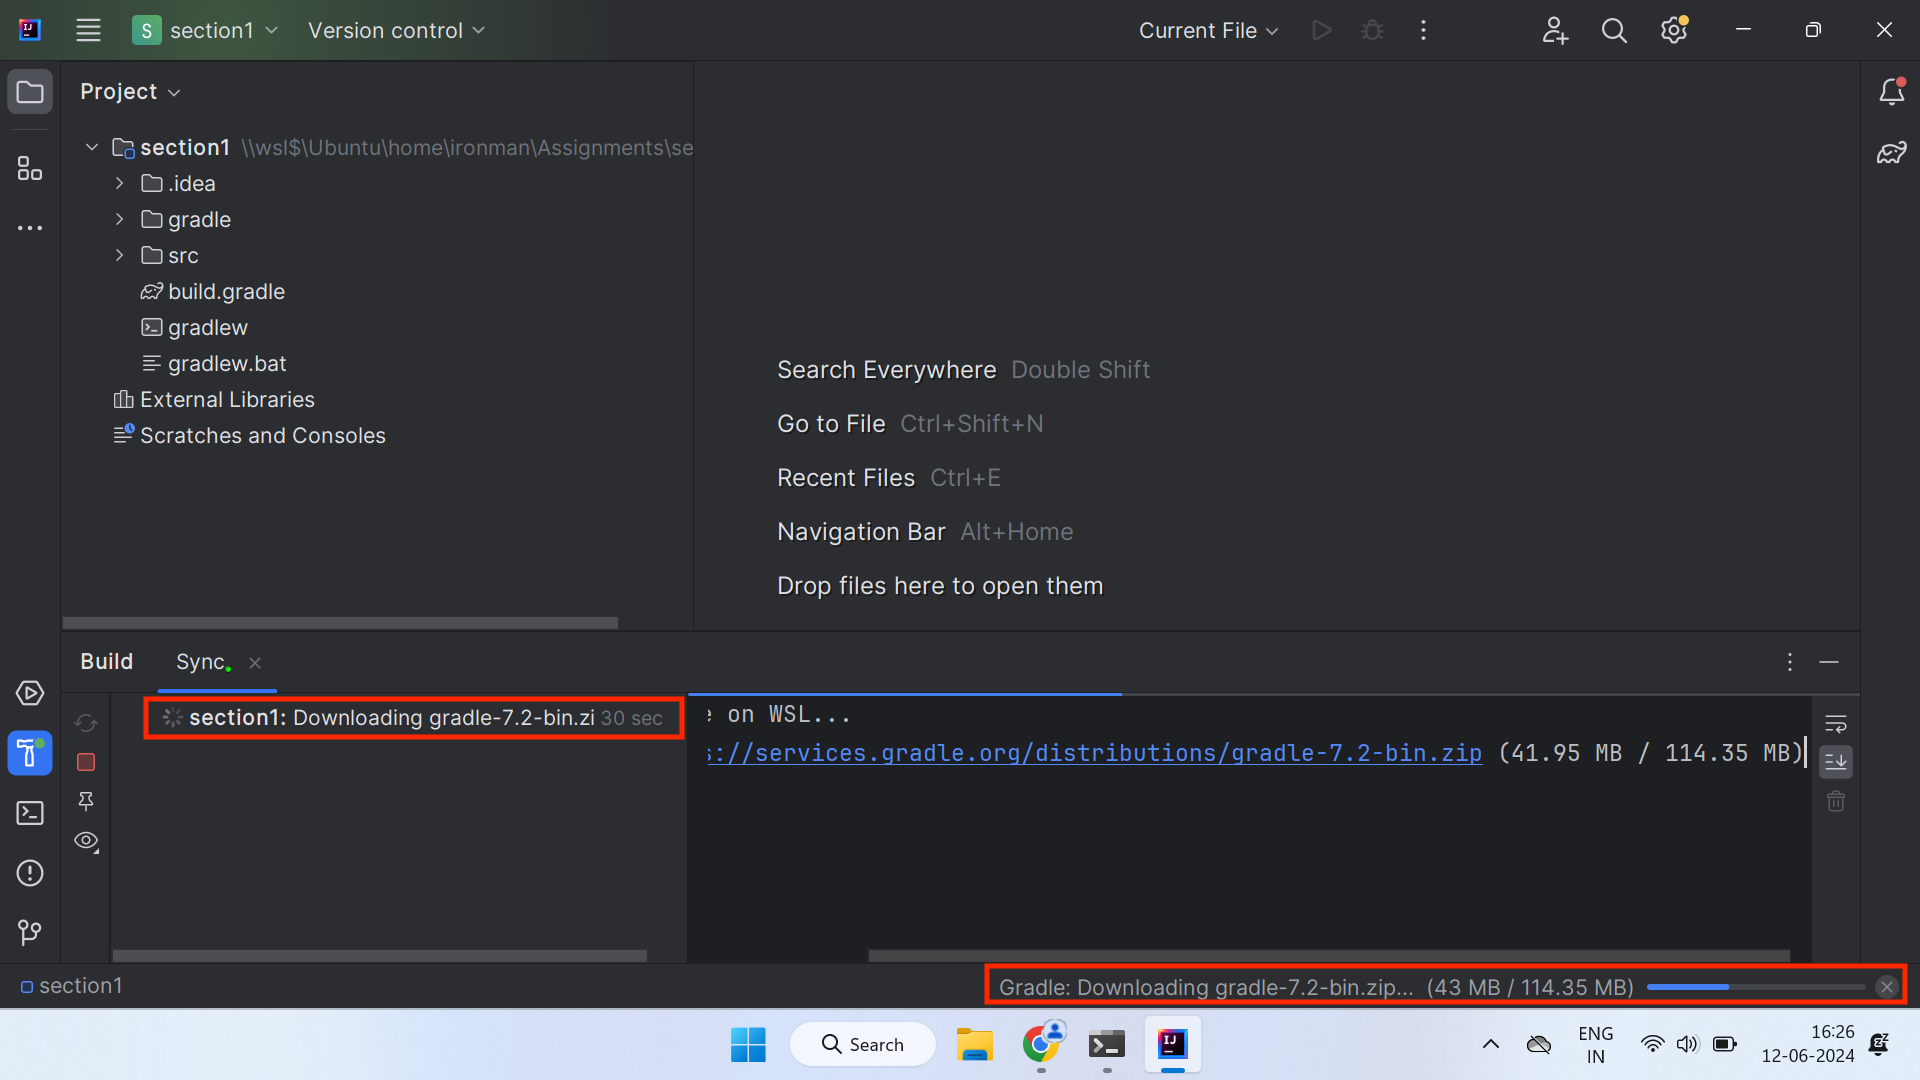Open the section1 project dropdown
Screen dimensions: 1920x1080
(x=205, y=30)
